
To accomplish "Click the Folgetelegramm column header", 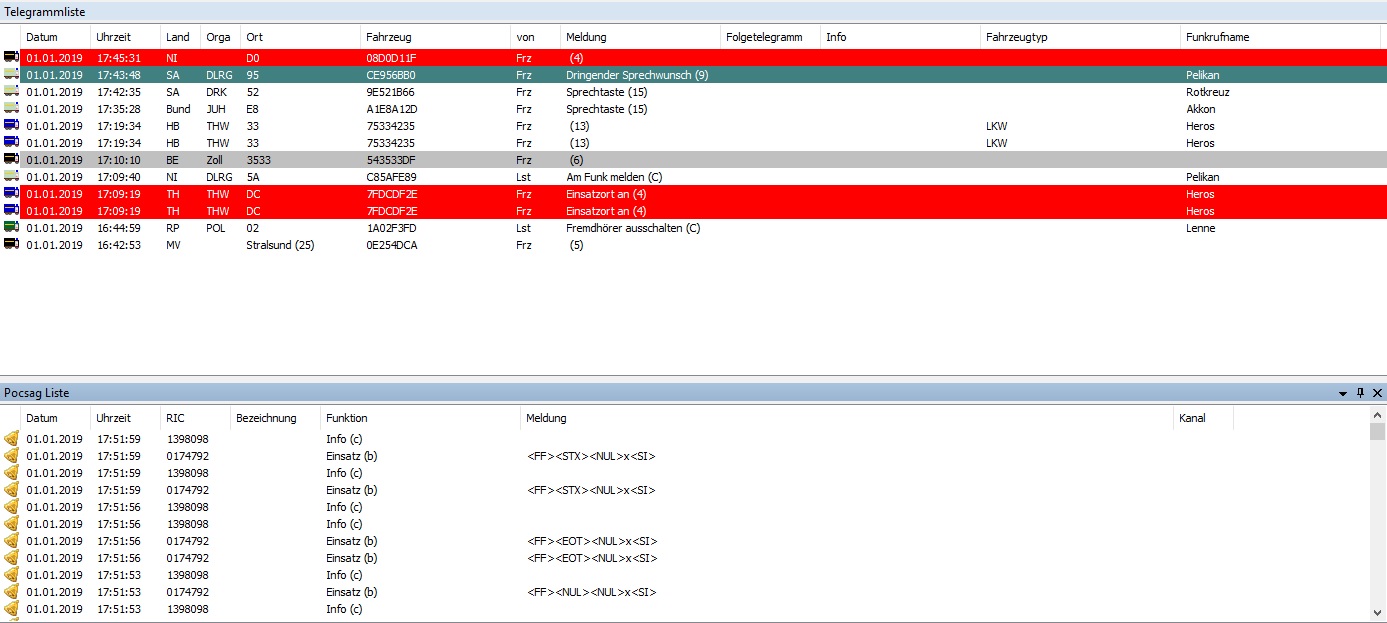I will point(764,37).
